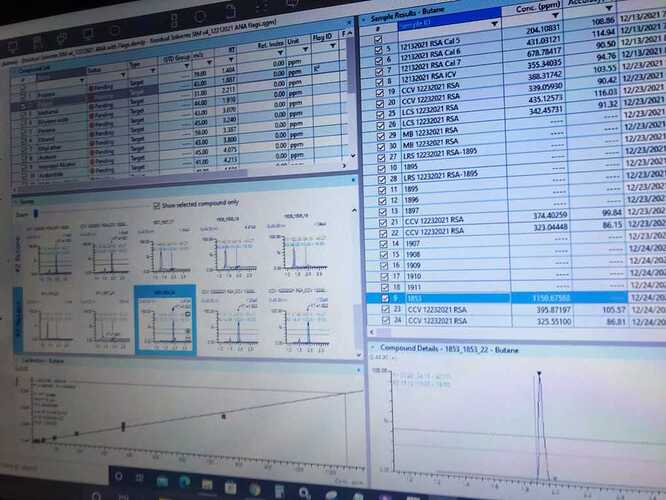The width and height of the screenshot is (666, 500).
Task: Click the peak apex marker in Compound Details
Action: tap(538, 374)
